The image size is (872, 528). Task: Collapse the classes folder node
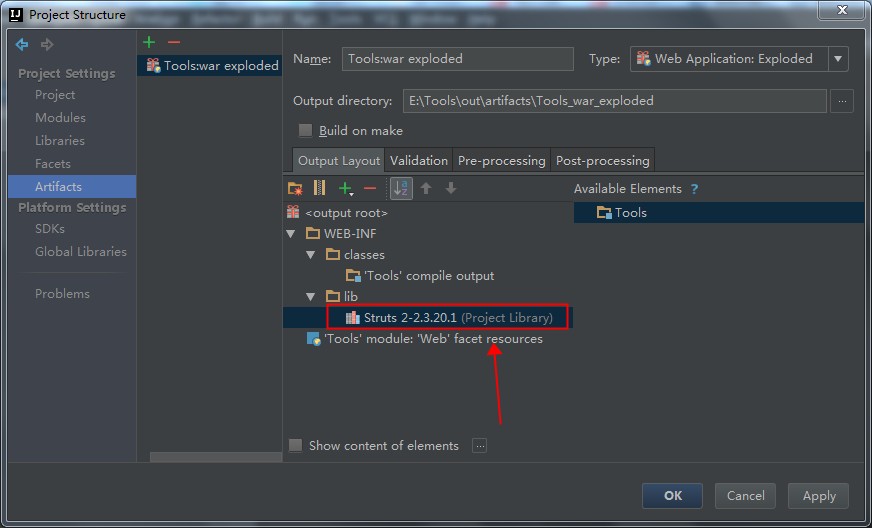point(311,255)
